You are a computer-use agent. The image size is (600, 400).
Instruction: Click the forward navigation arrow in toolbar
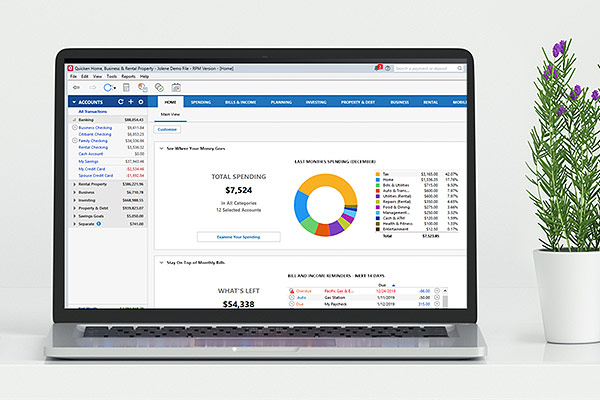[x=92, y=88]
